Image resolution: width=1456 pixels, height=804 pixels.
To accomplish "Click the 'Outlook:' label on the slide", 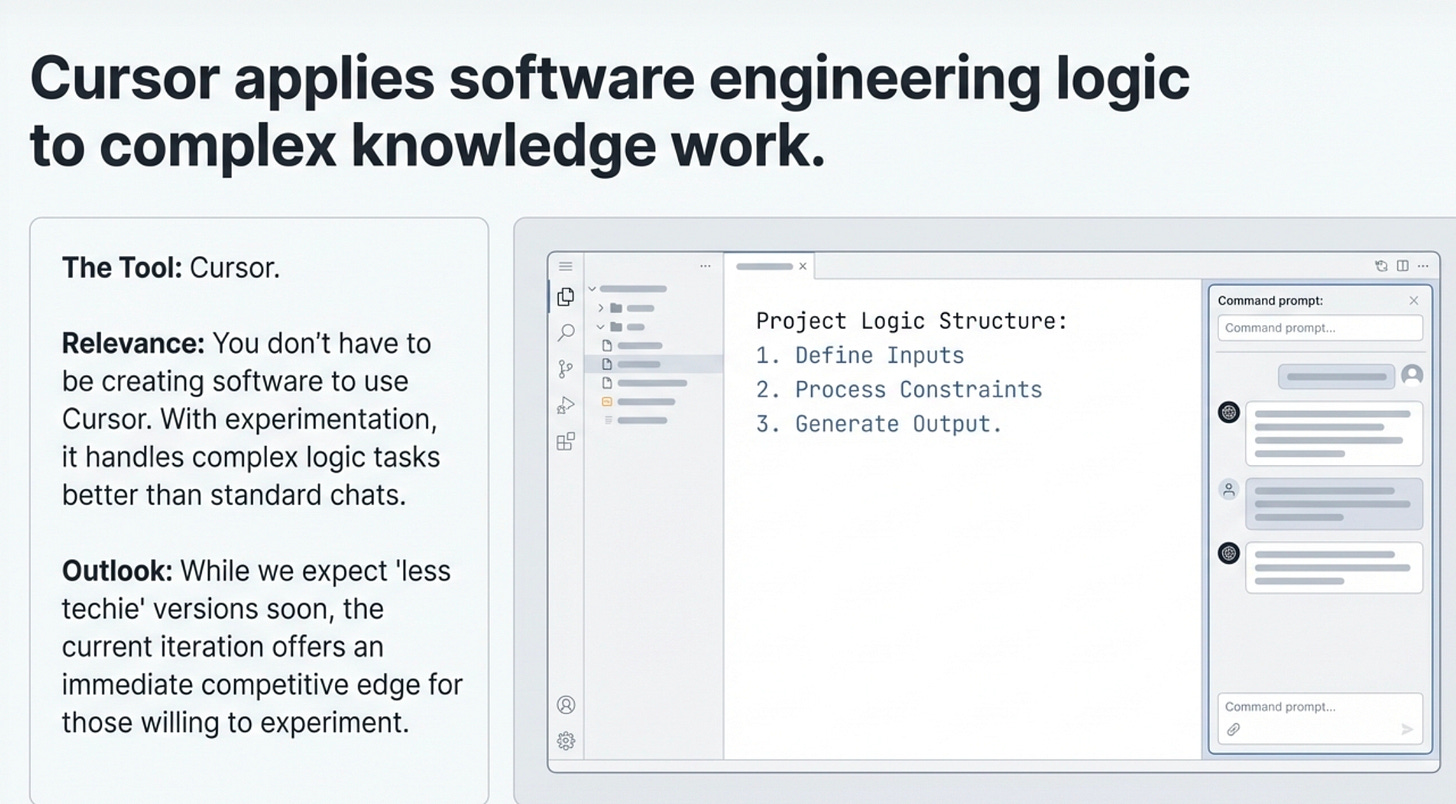I will (117, 571).
